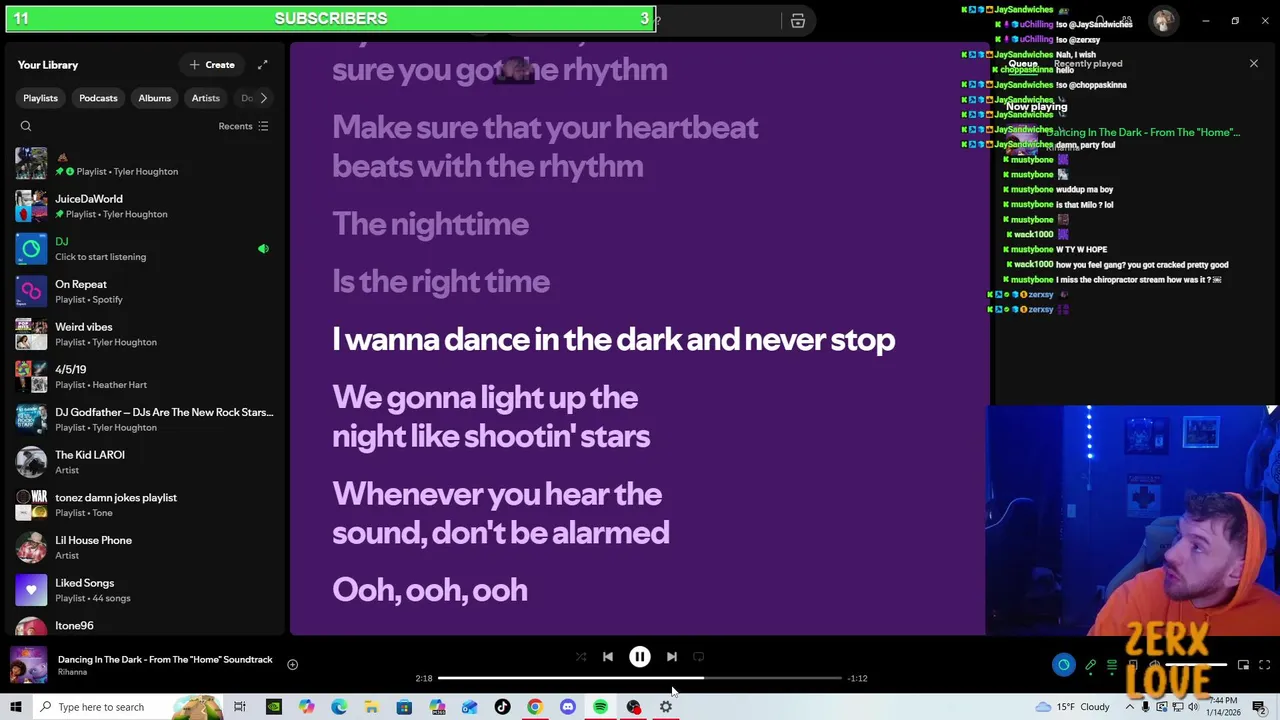Seek on the song progress bar
This screenshot has width=1280, height=720.
point(640,678)
